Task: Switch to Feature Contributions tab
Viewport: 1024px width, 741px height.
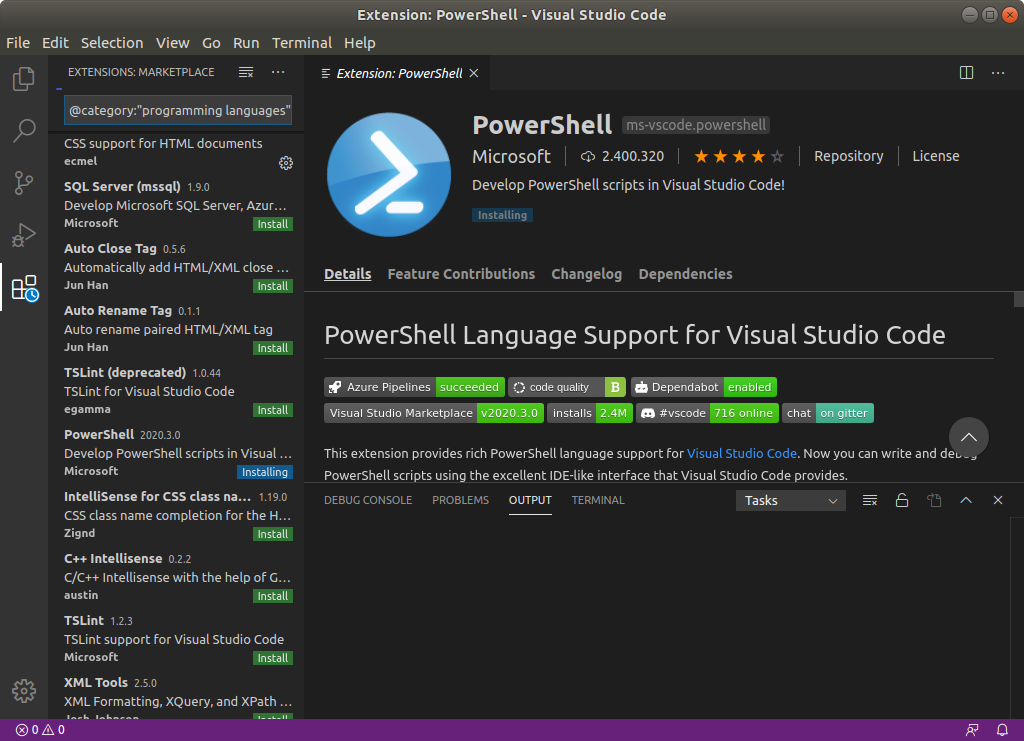Action: click(x=461, y=274)
